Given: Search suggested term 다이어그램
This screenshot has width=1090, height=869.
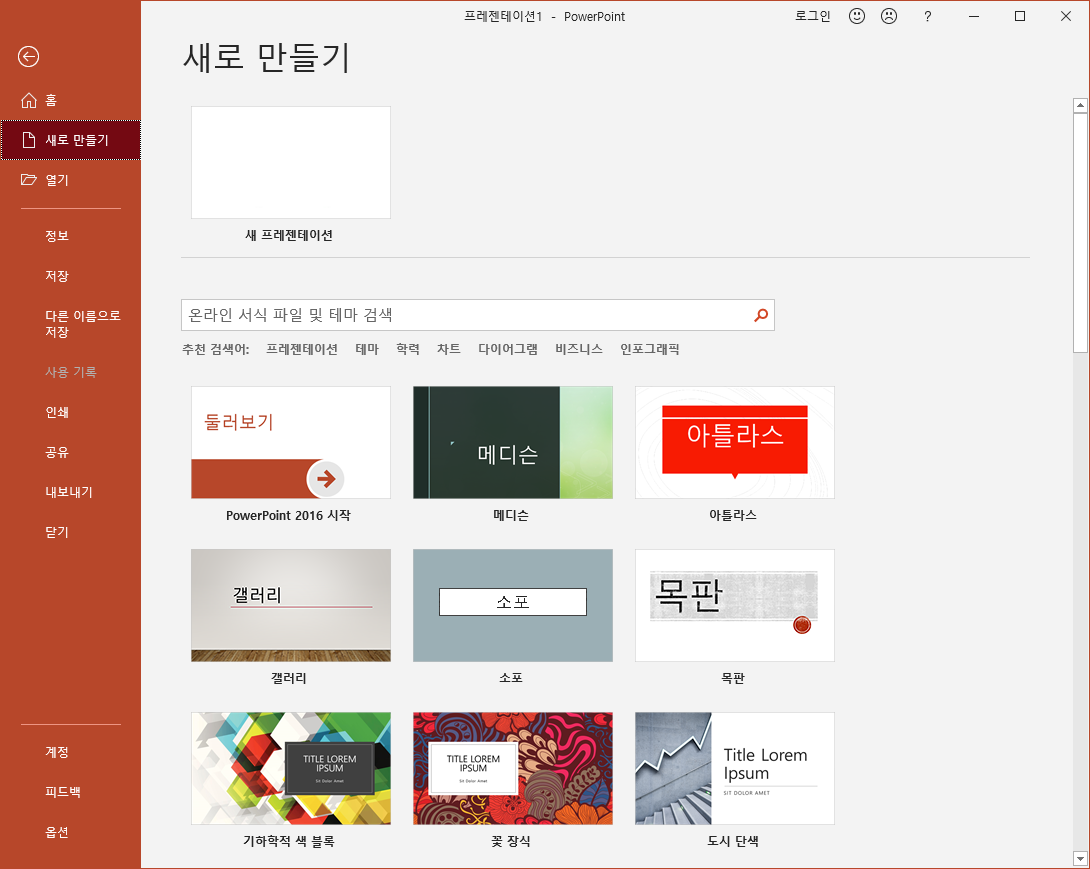Looking at the screenshot, I should click(x=507, y=349).
